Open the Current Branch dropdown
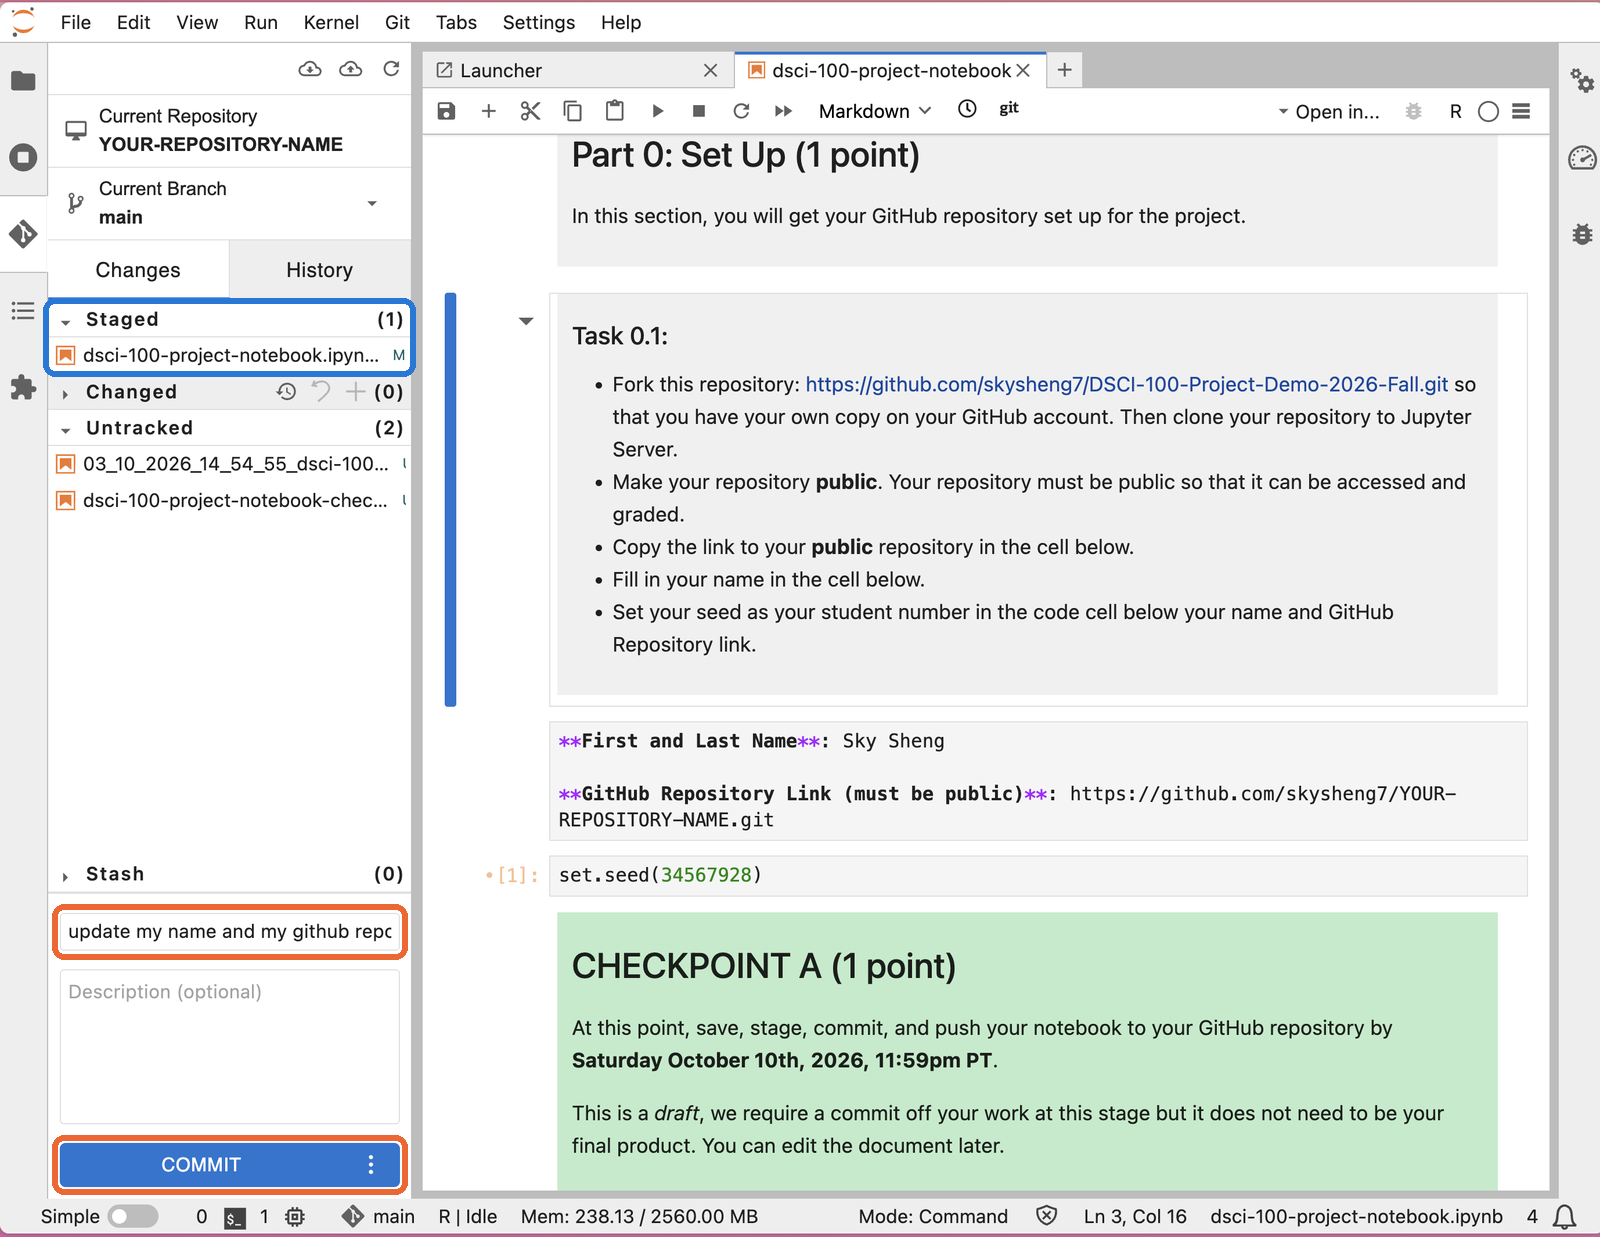The width and height of the screenshot is (1600, 1237). [x=229, y=203]
